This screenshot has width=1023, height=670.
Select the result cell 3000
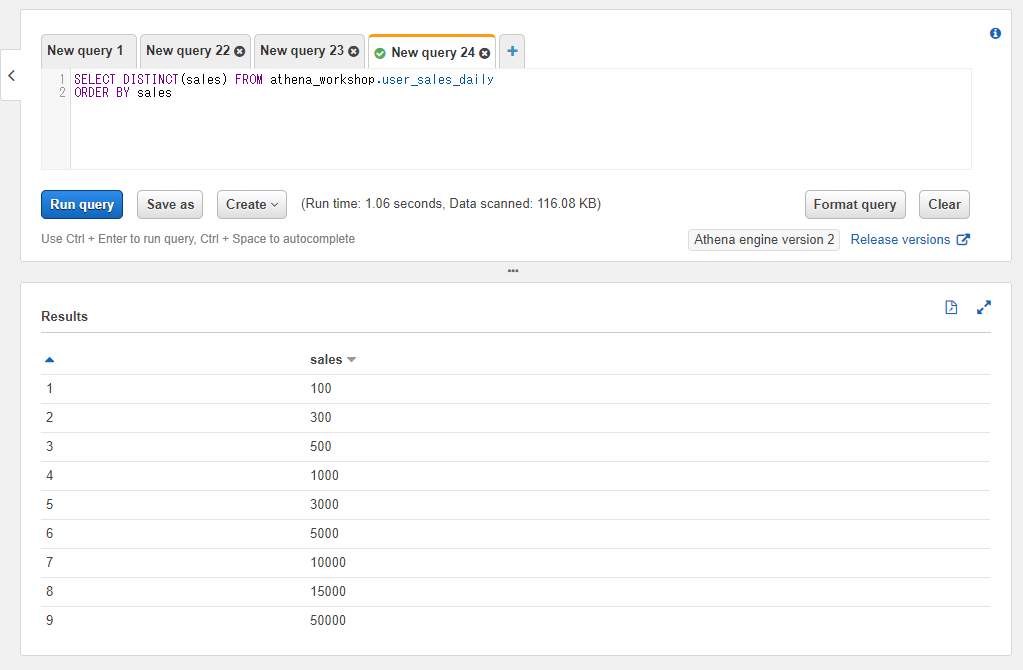click(x=324, y=504)
